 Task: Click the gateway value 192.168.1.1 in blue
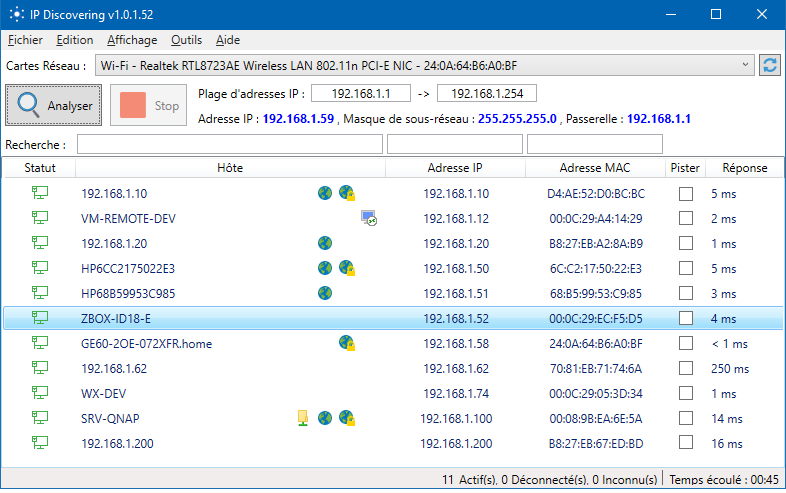[x=659, y=119]
